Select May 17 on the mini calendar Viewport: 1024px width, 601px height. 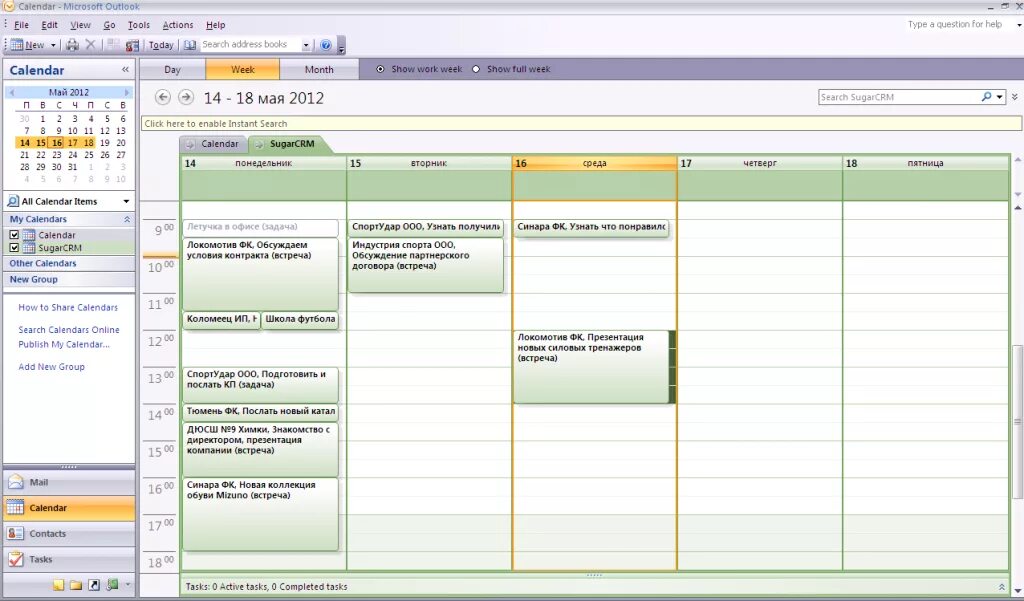click(x=72, y=142)
